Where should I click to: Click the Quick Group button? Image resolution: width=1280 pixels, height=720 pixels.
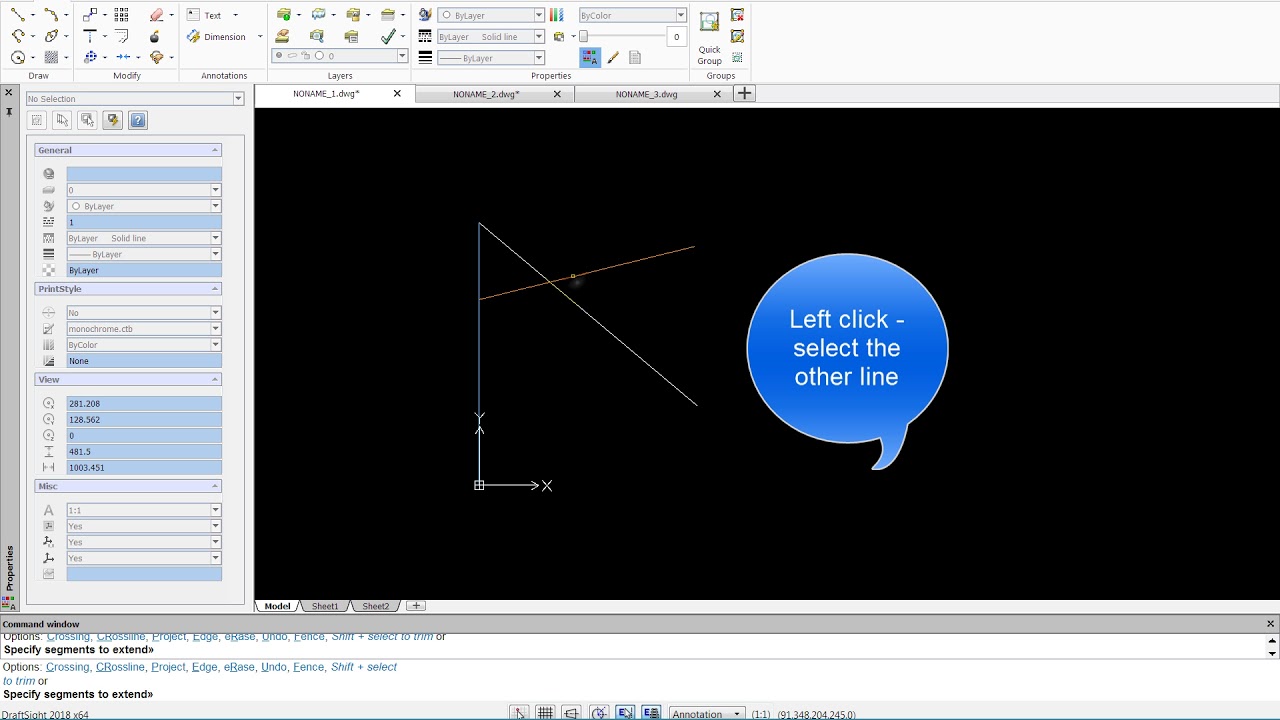(709, 38)
